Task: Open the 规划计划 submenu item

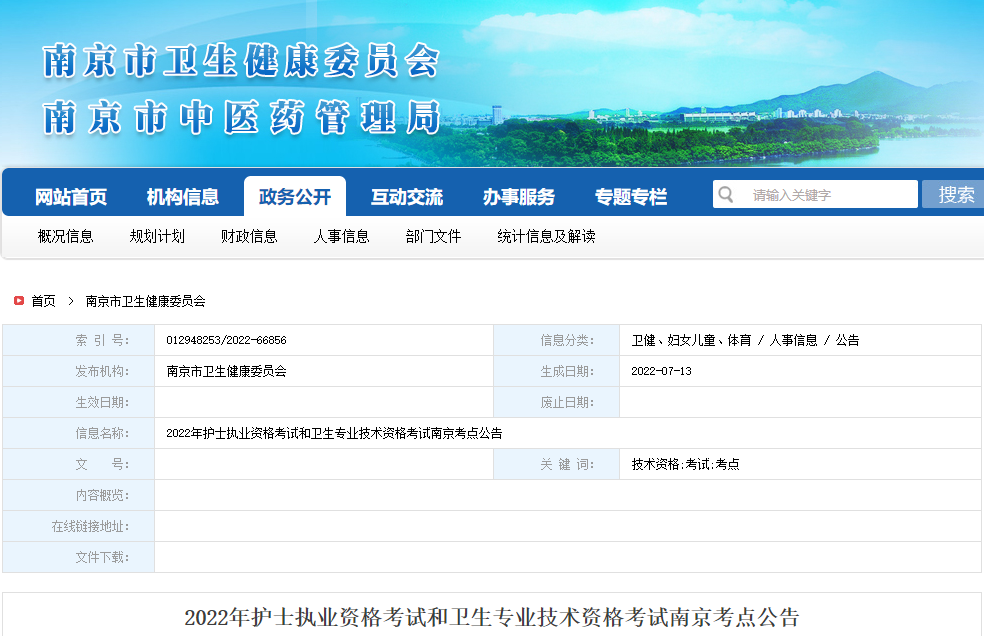Action: [x=158, y=237]
